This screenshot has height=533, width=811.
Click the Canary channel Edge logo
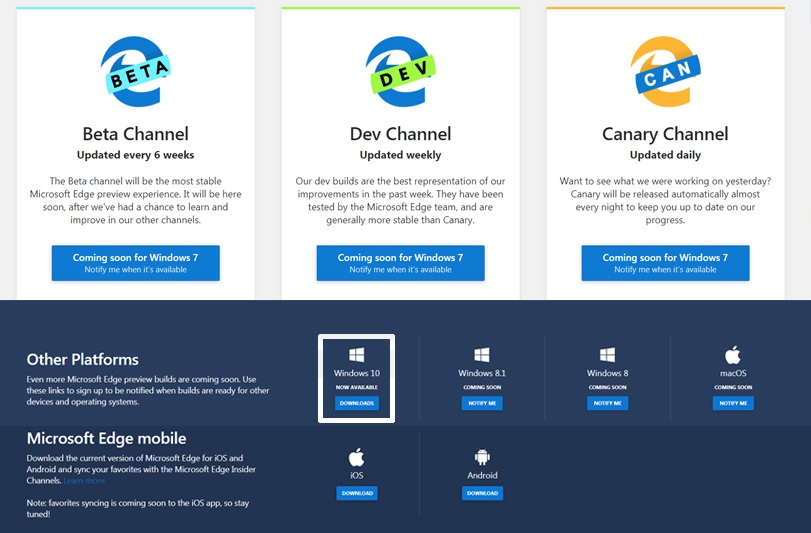tap(665, 71)
